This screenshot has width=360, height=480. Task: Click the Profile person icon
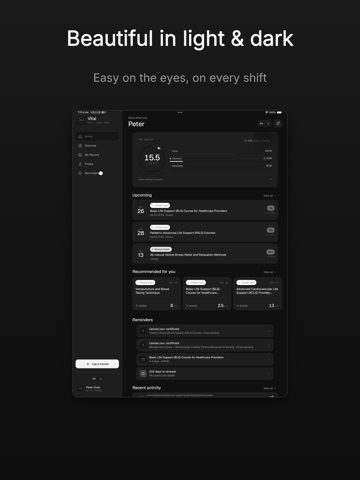point(80,164)
